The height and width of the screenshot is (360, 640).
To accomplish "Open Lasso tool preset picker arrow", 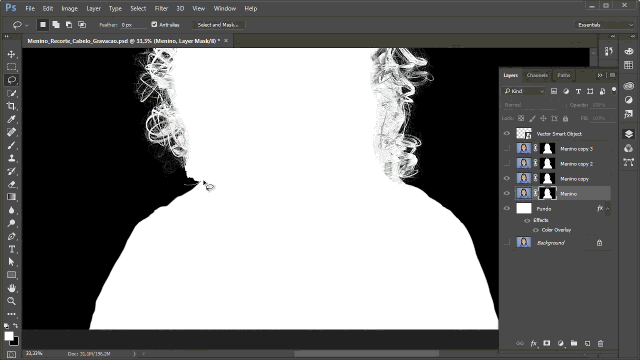I will [27, 25].
